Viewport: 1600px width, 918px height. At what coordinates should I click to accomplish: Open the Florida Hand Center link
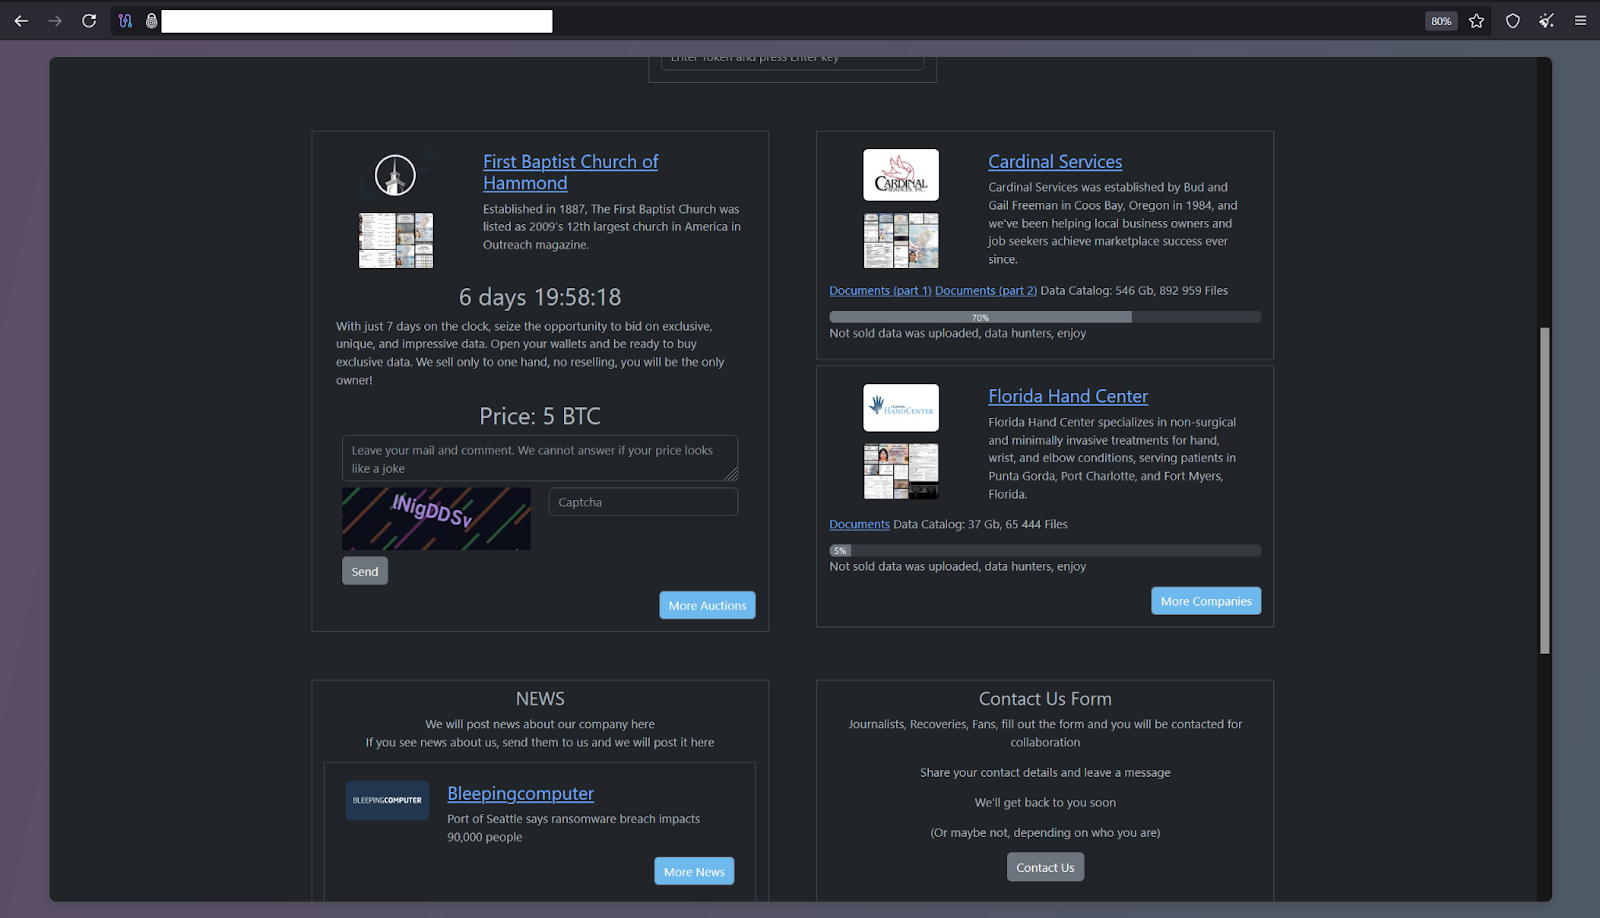[1068, 396]
